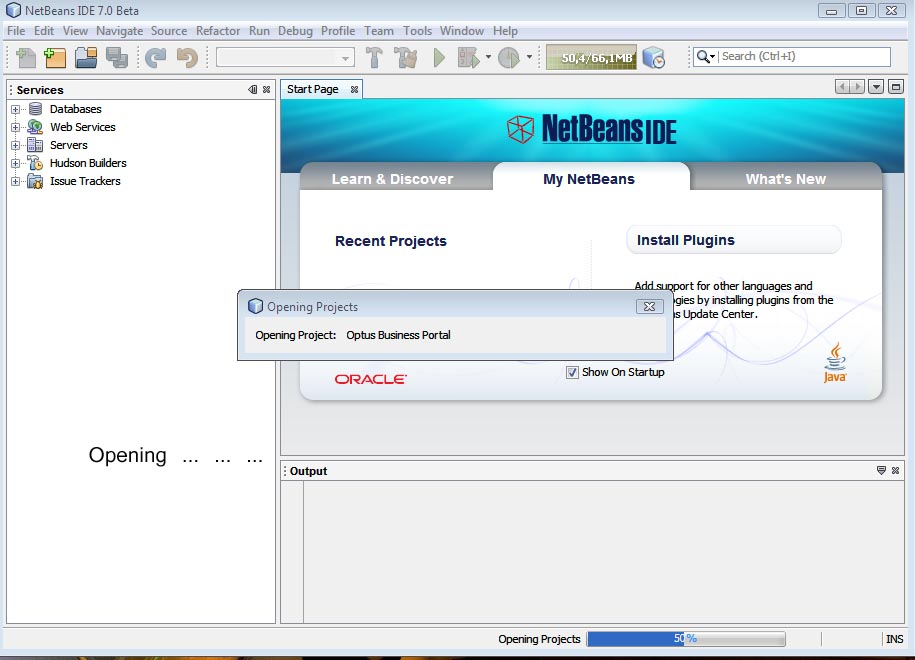Click the Java logo link
This screenshot has height=660, width=915.
835,362
